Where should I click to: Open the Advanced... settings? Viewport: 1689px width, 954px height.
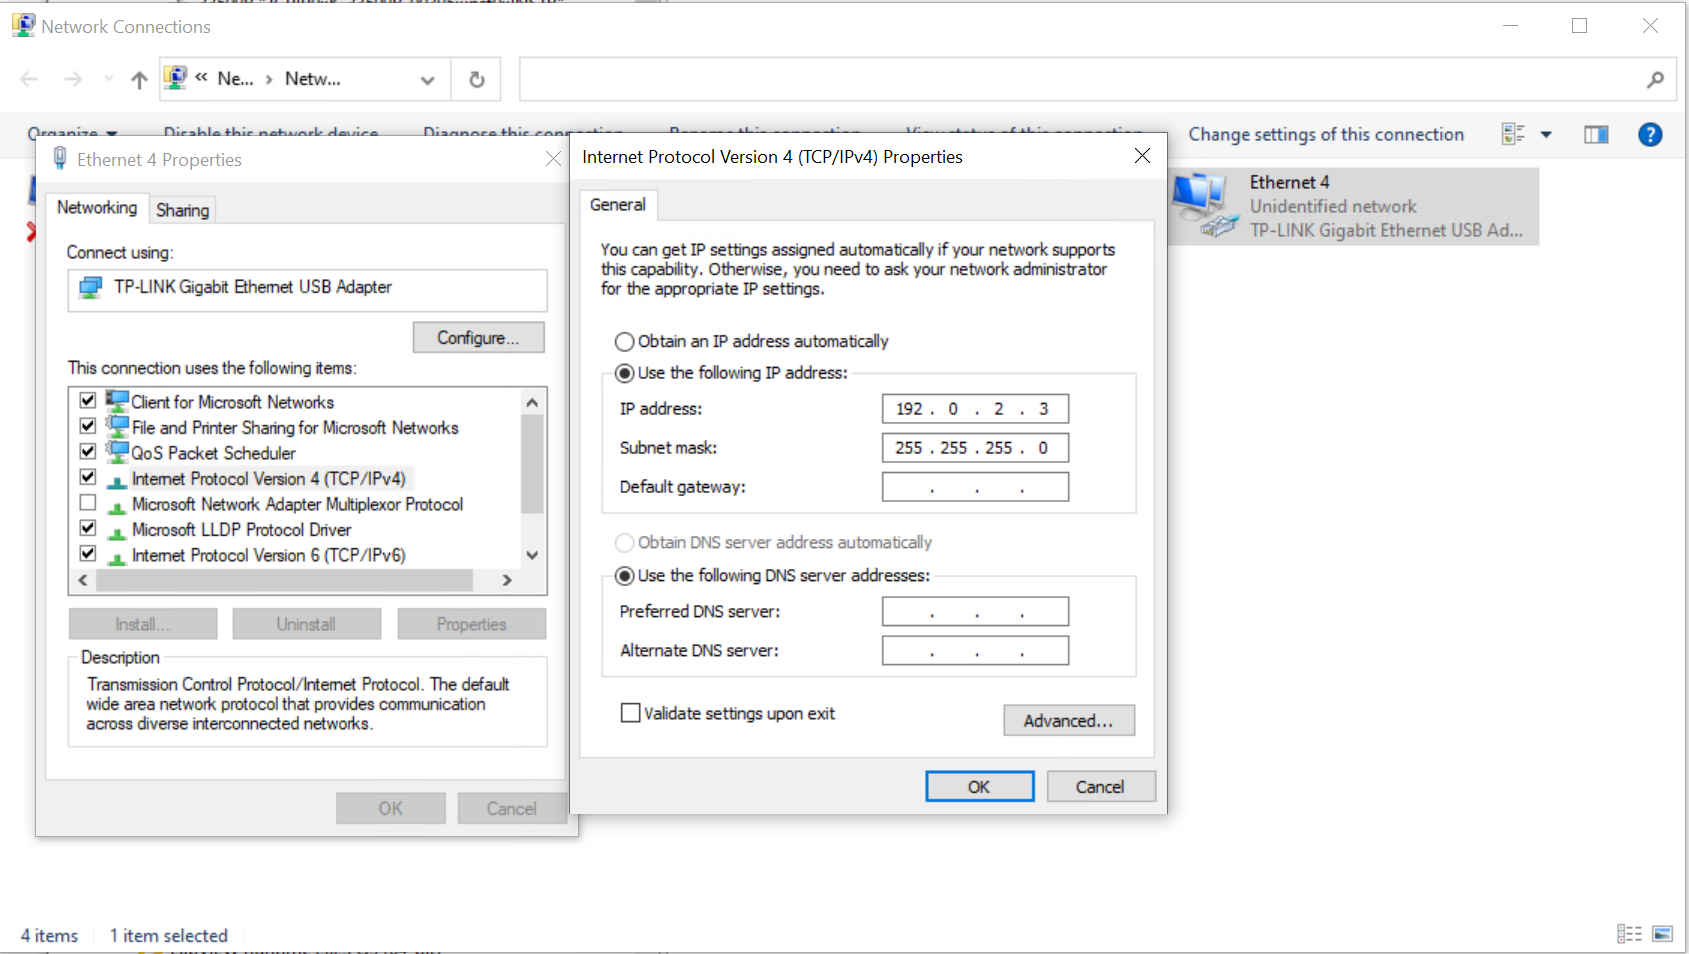click(x=1069, y=721)
